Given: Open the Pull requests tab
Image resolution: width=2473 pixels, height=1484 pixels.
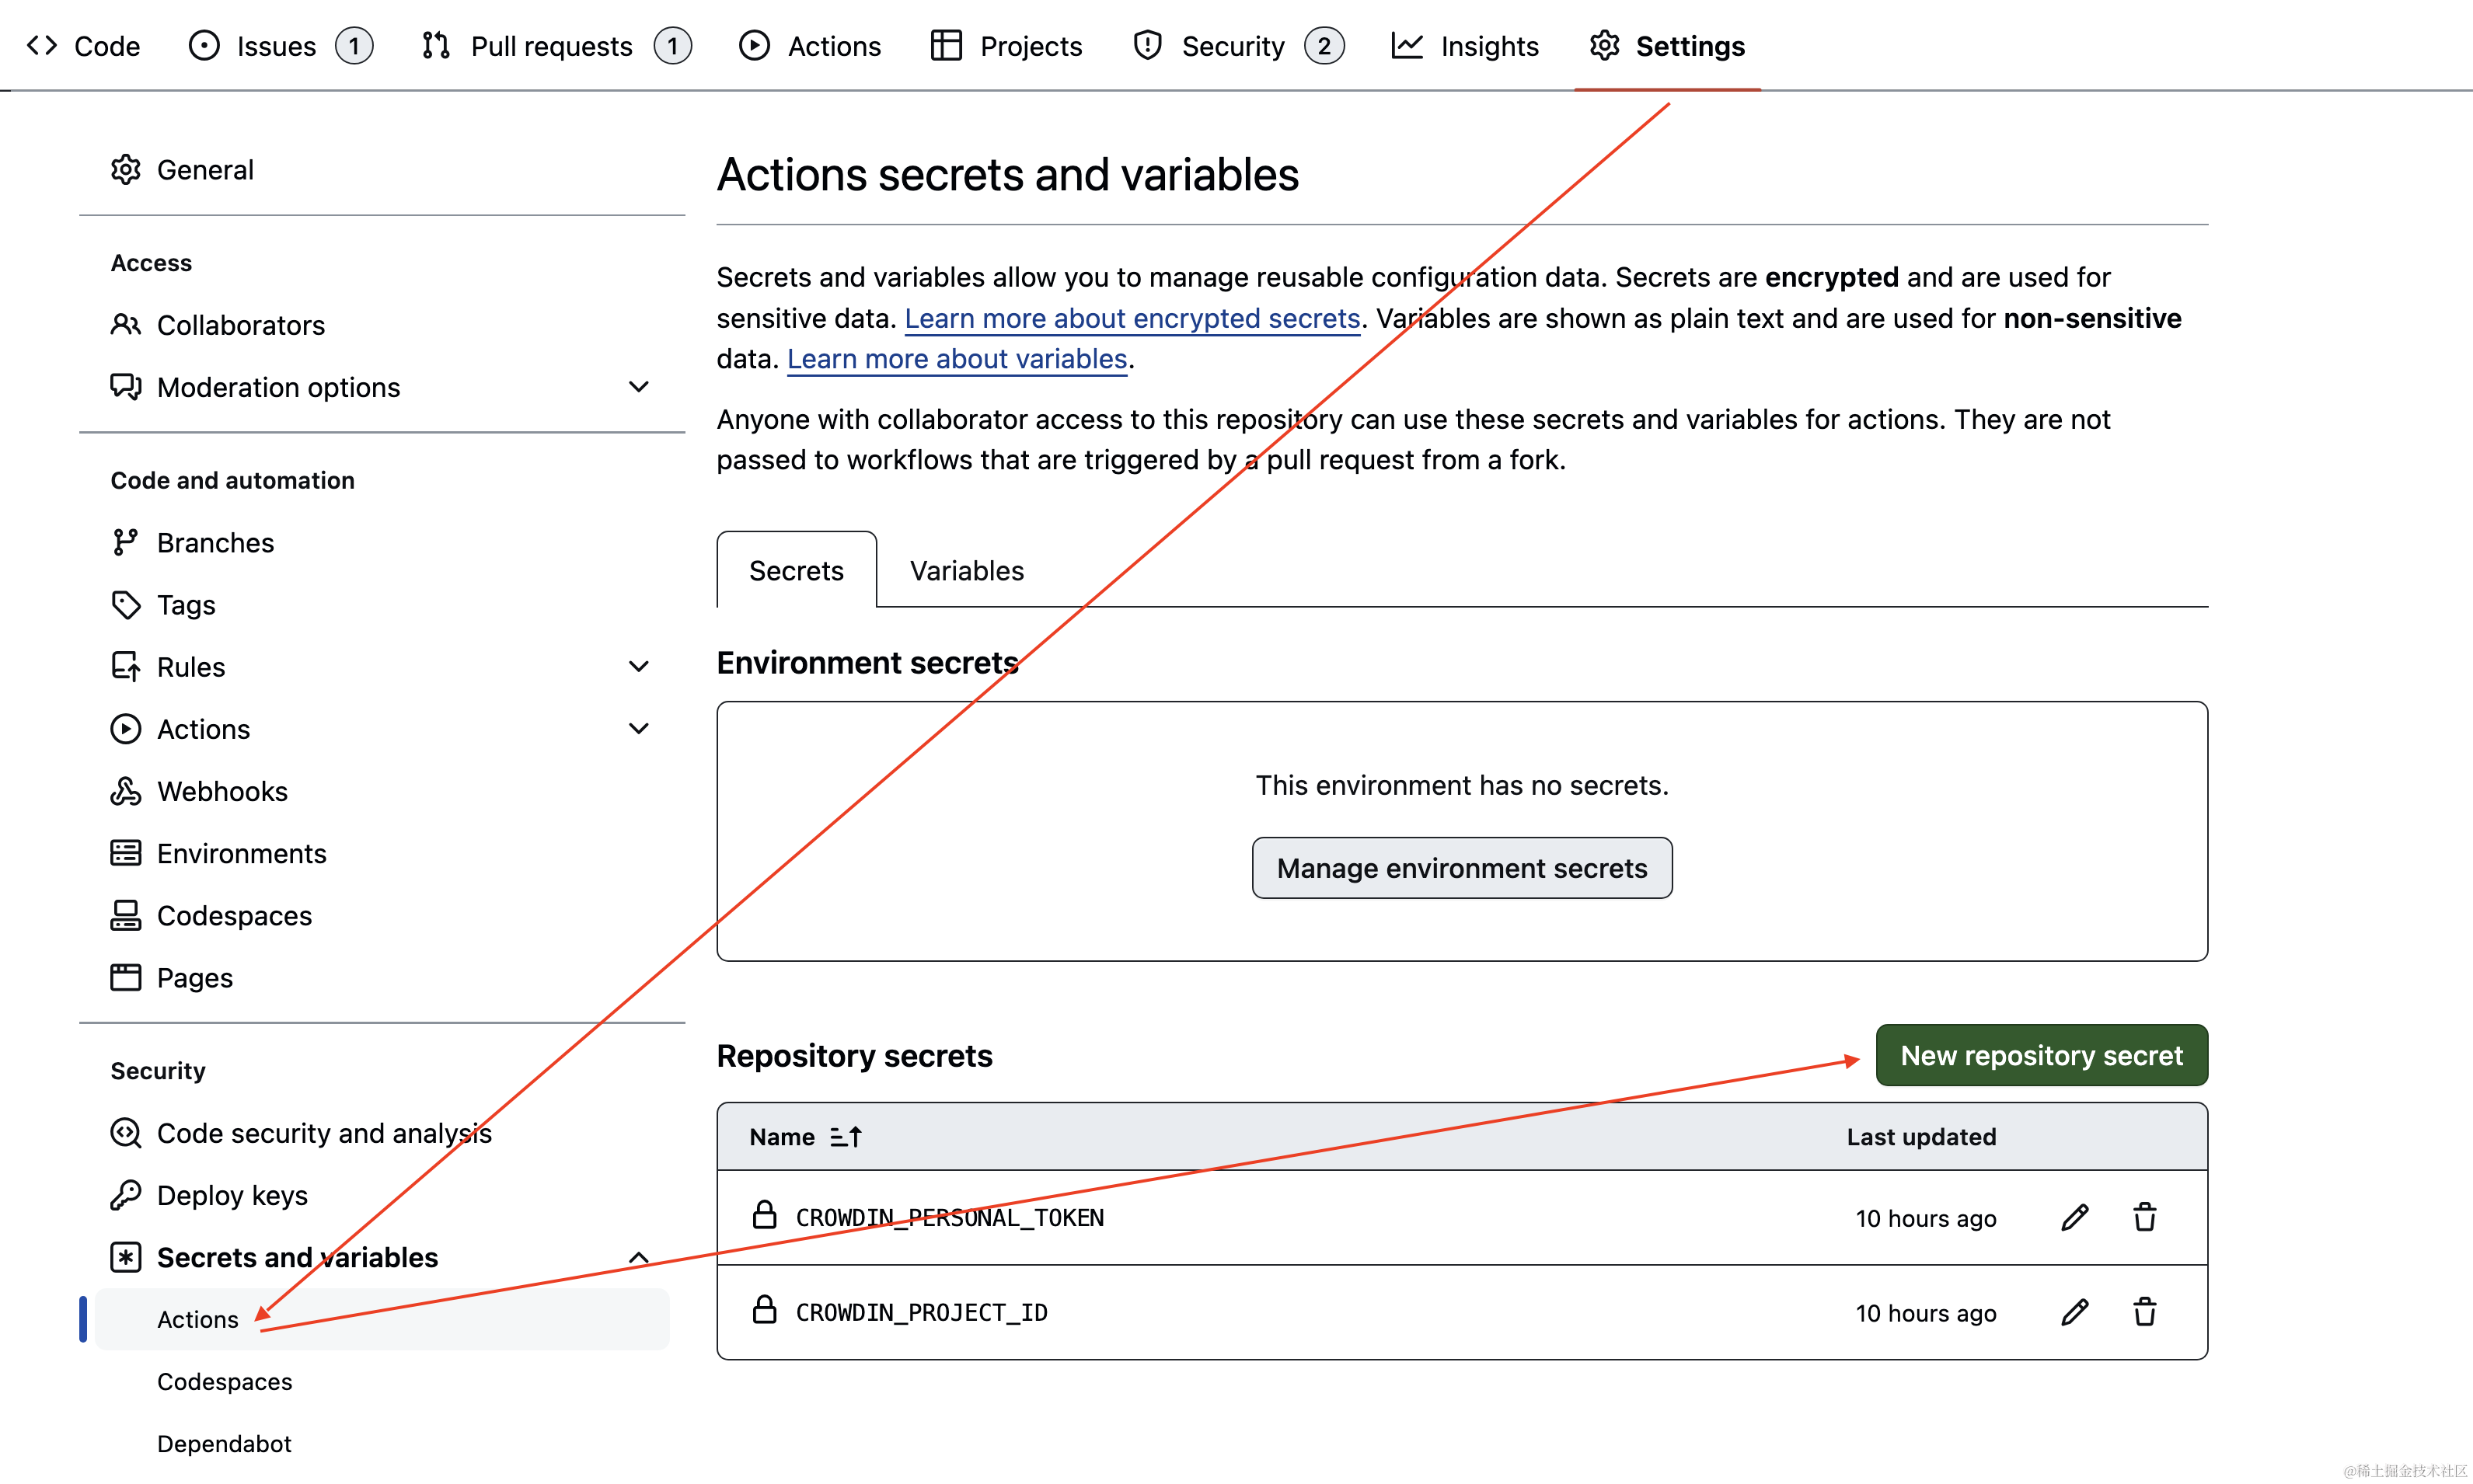Looking at the screenshot, I should click(551, 46).
